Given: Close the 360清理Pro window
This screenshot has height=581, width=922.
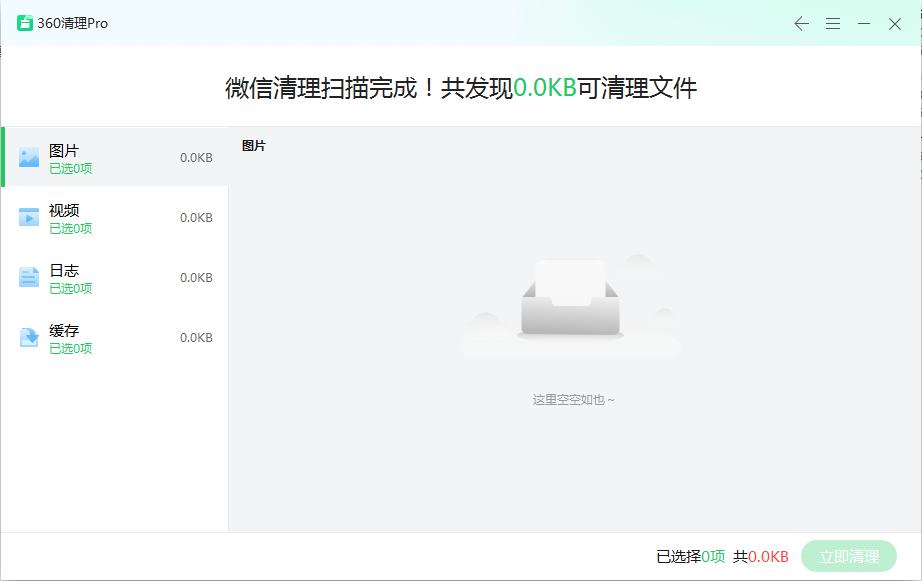Looking at the screenshot, I should [x=895, y=24].
